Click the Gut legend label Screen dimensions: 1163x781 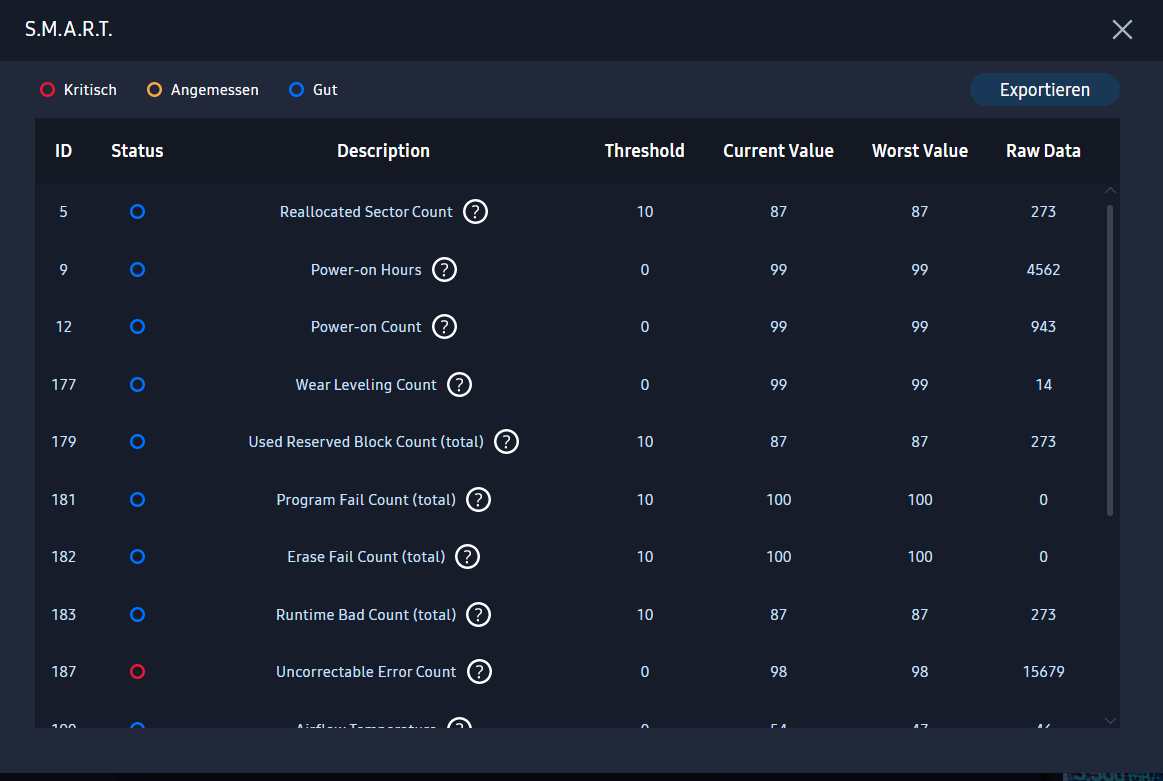pyautogui.click(x=325, y=90)
